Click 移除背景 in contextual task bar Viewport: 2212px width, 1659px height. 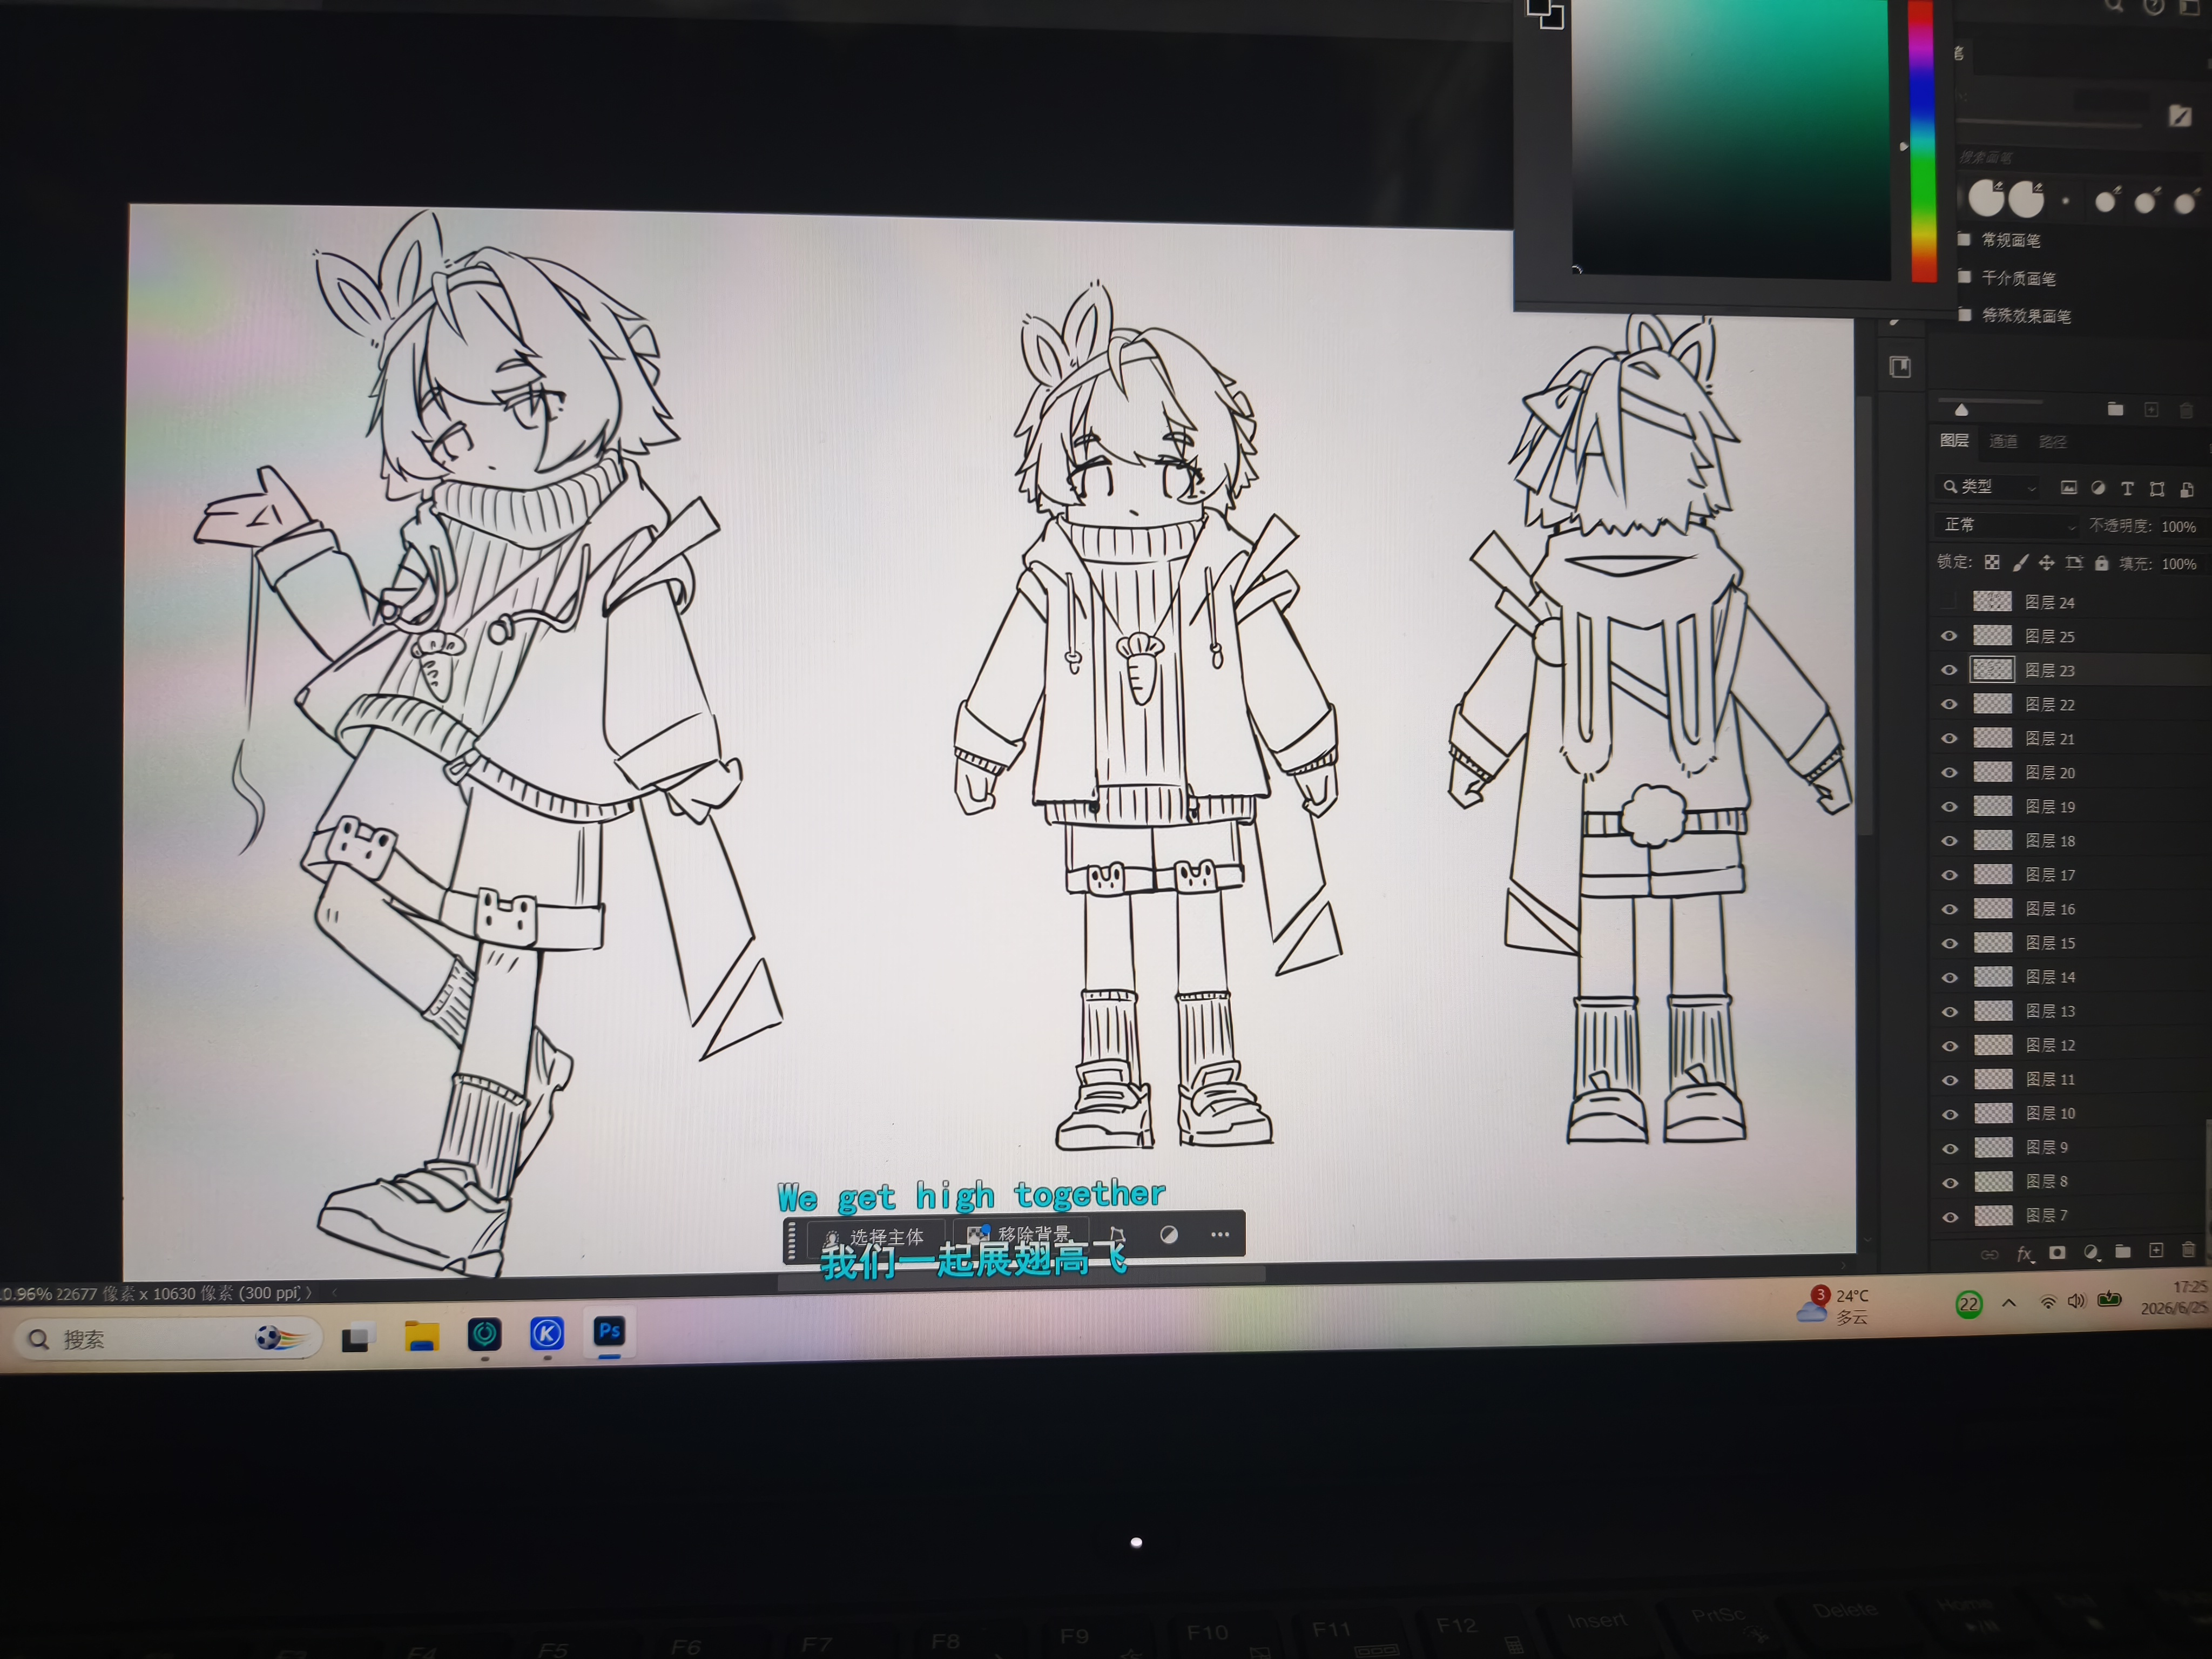pos(1020,1235)
